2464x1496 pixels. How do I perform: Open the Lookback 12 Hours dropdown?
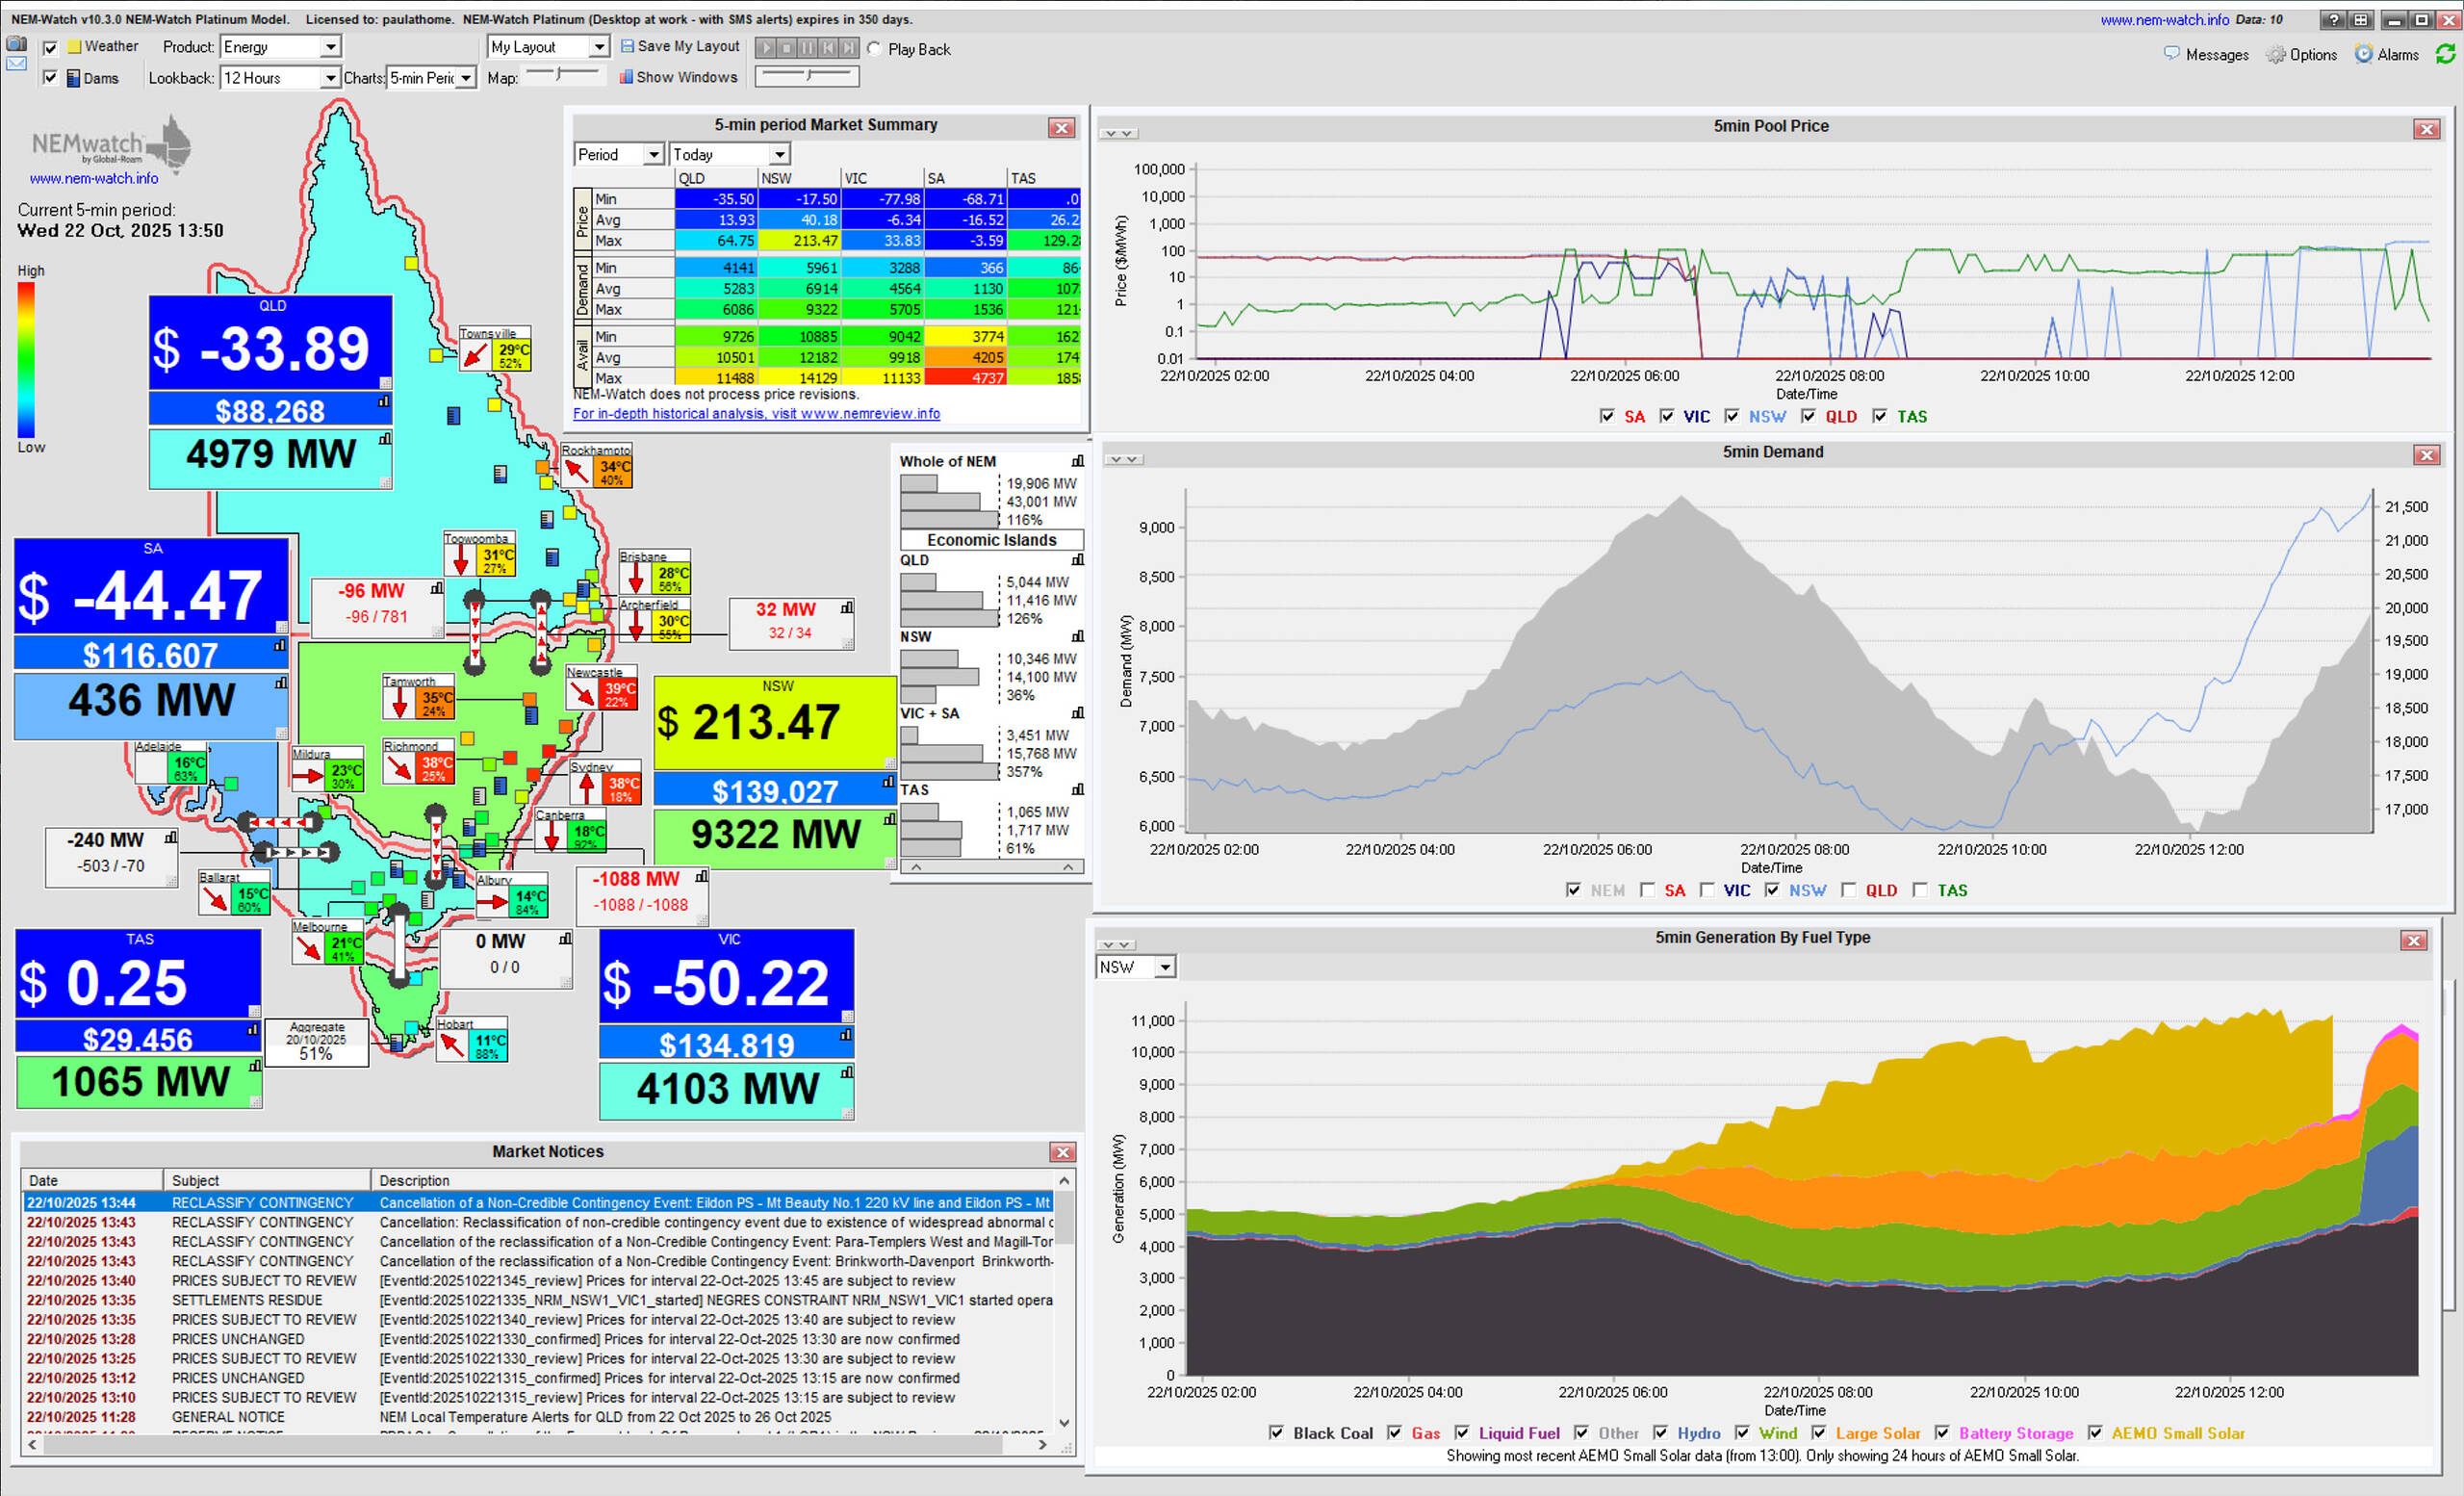329,78
